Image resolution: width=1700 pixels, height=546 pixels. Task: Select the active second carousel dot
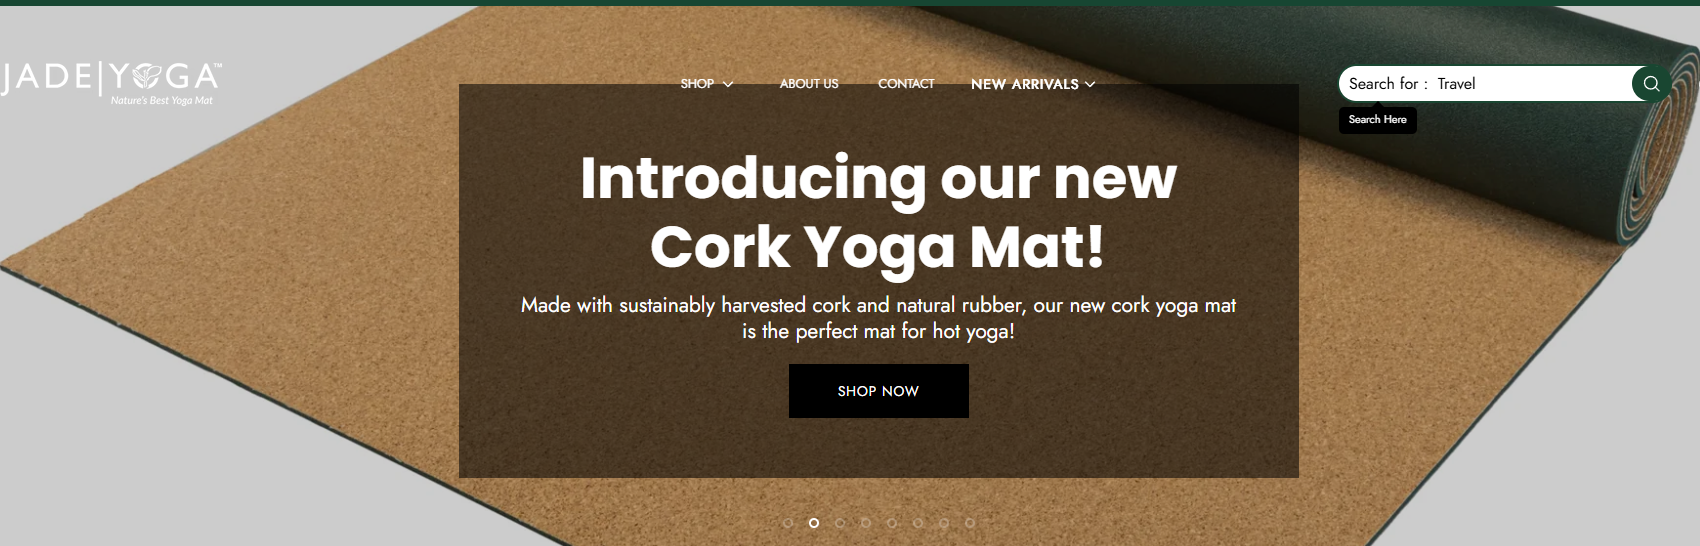pyautogui.click(x=814, y=523)
